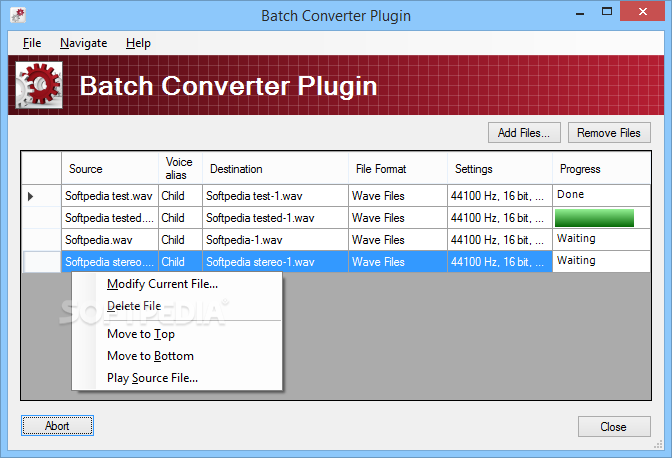Click Child voice alias in Softpedia.wav row

(x=180, y=239)
